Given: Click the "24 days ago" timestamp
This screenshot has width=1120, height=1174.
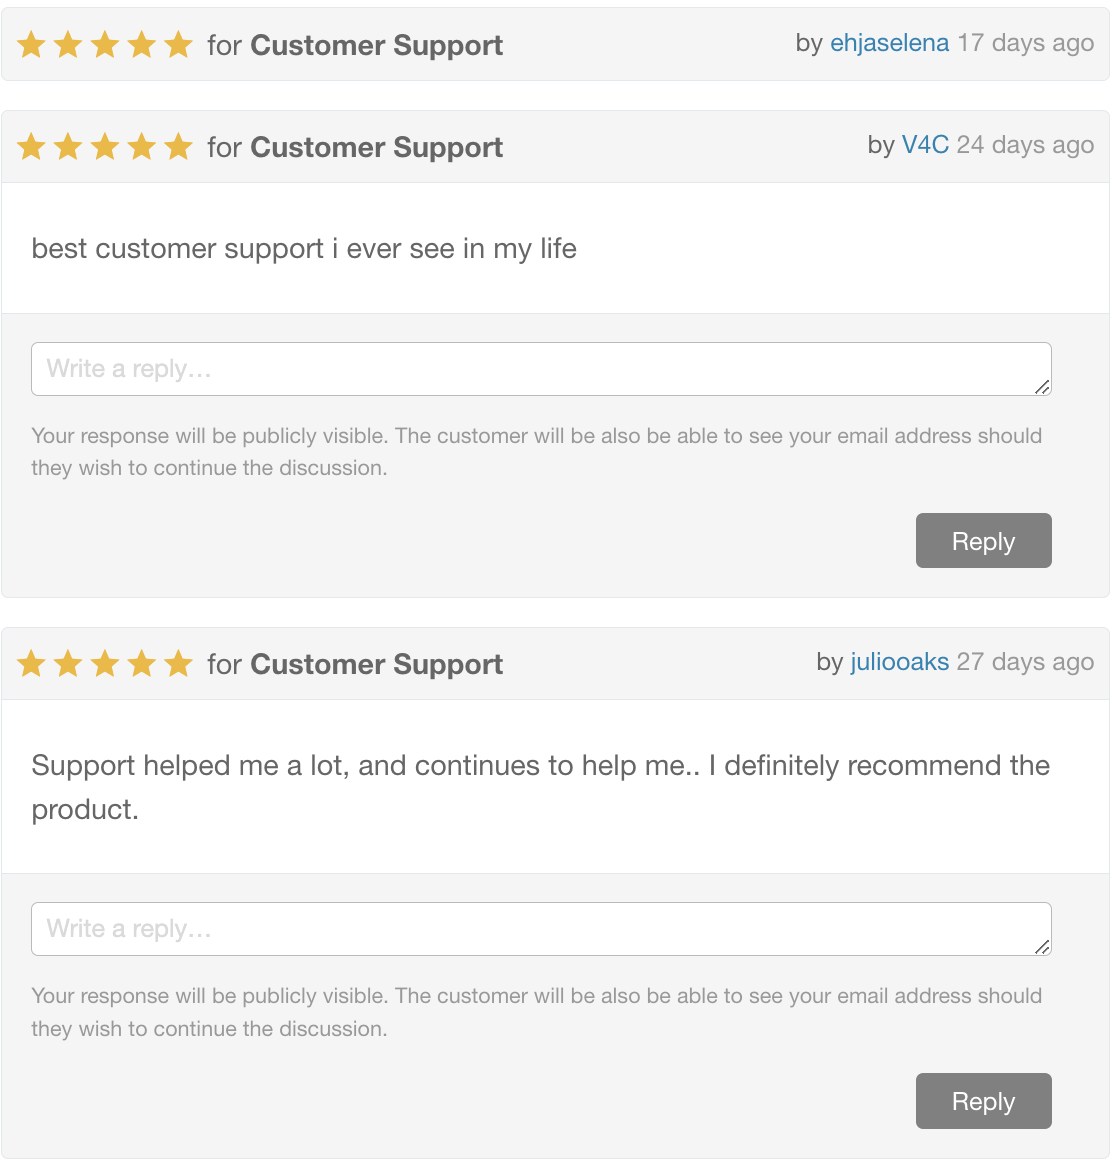Looking at the screenshot, I should 1025,145.
